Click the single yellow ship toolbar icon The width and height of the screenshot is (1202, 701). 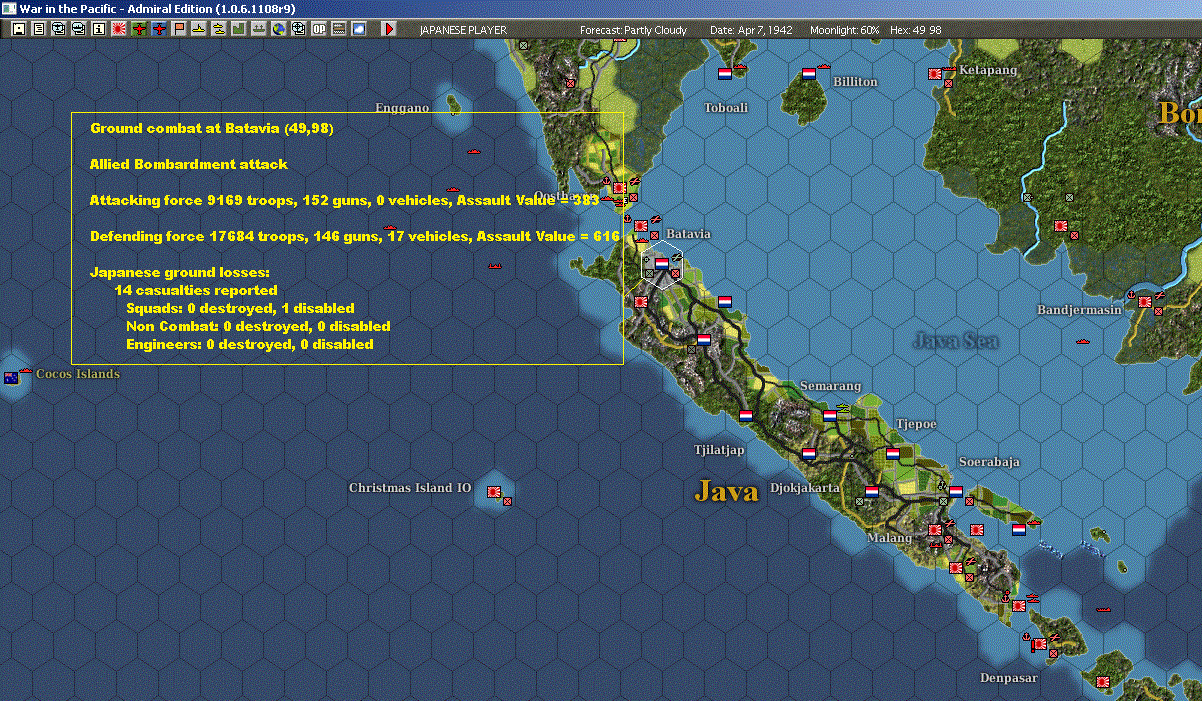tap(198, 29)
